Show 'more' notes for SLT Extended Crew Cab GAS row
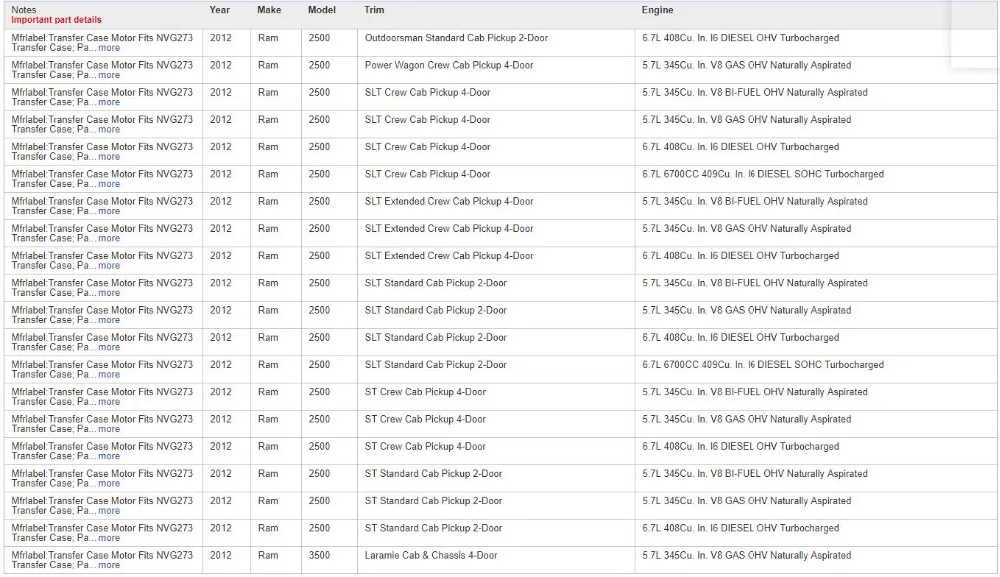1000x577 pixels. pos(109,238)
